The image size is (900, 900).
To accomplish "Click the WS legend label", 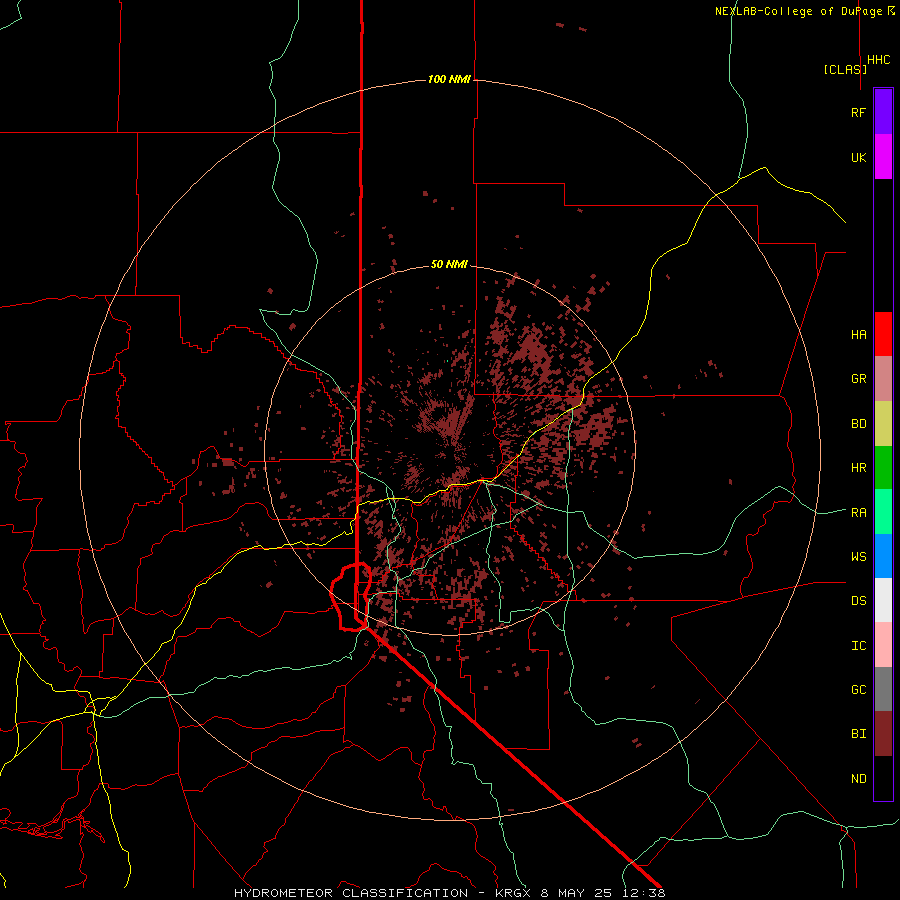I will coord(858,557).
